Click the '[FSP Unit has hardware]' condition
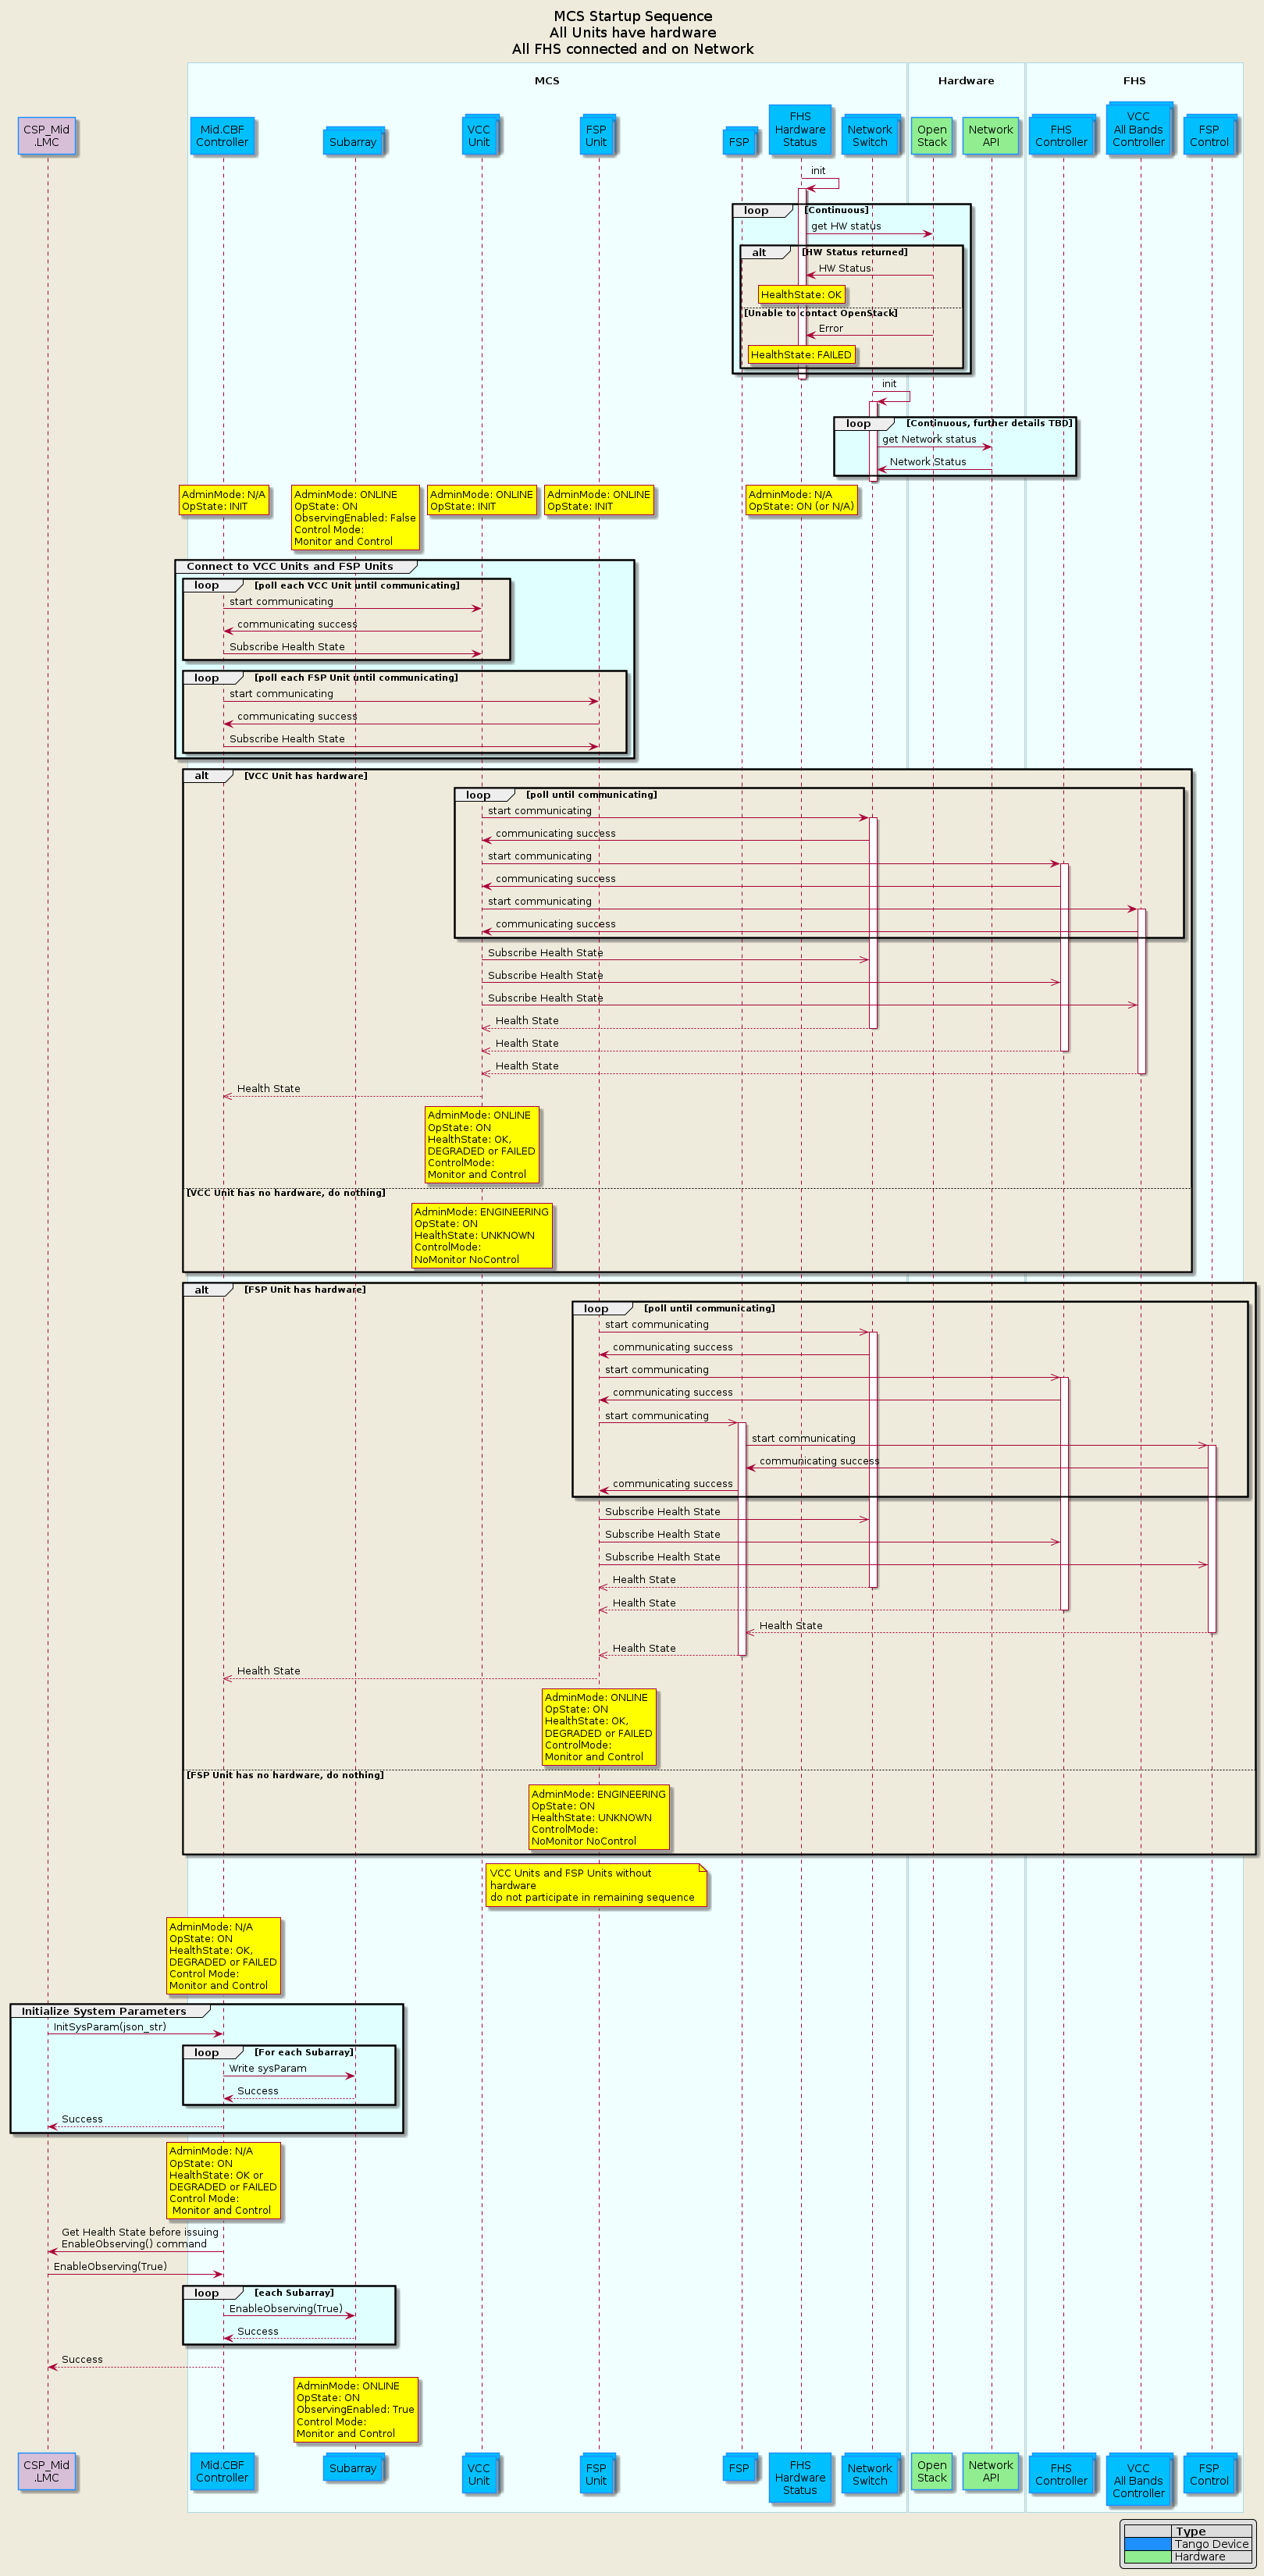Viewport: 1264px width, 2576px height. point(305,1289)
